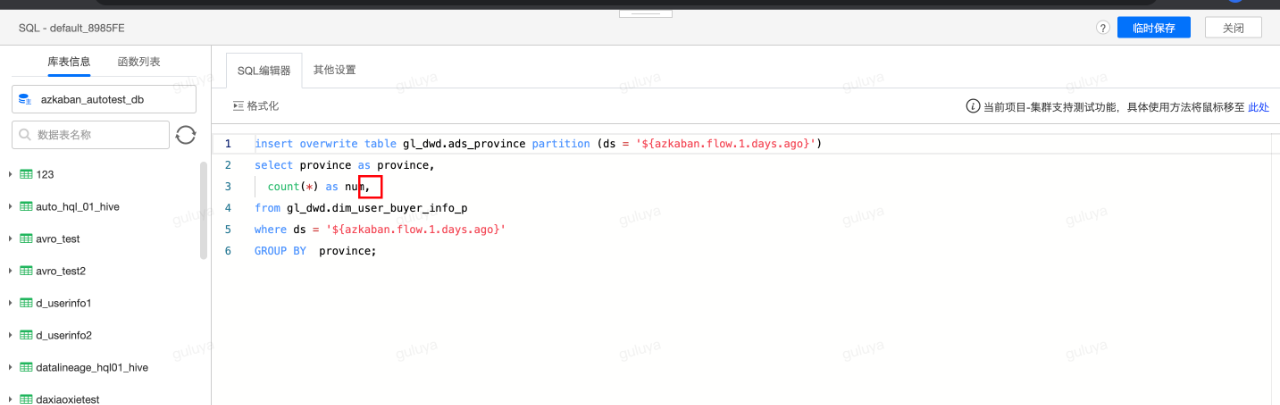1280x405 pixels.
Task: Expand the d_userinfo2 table node
Action: 10,335
